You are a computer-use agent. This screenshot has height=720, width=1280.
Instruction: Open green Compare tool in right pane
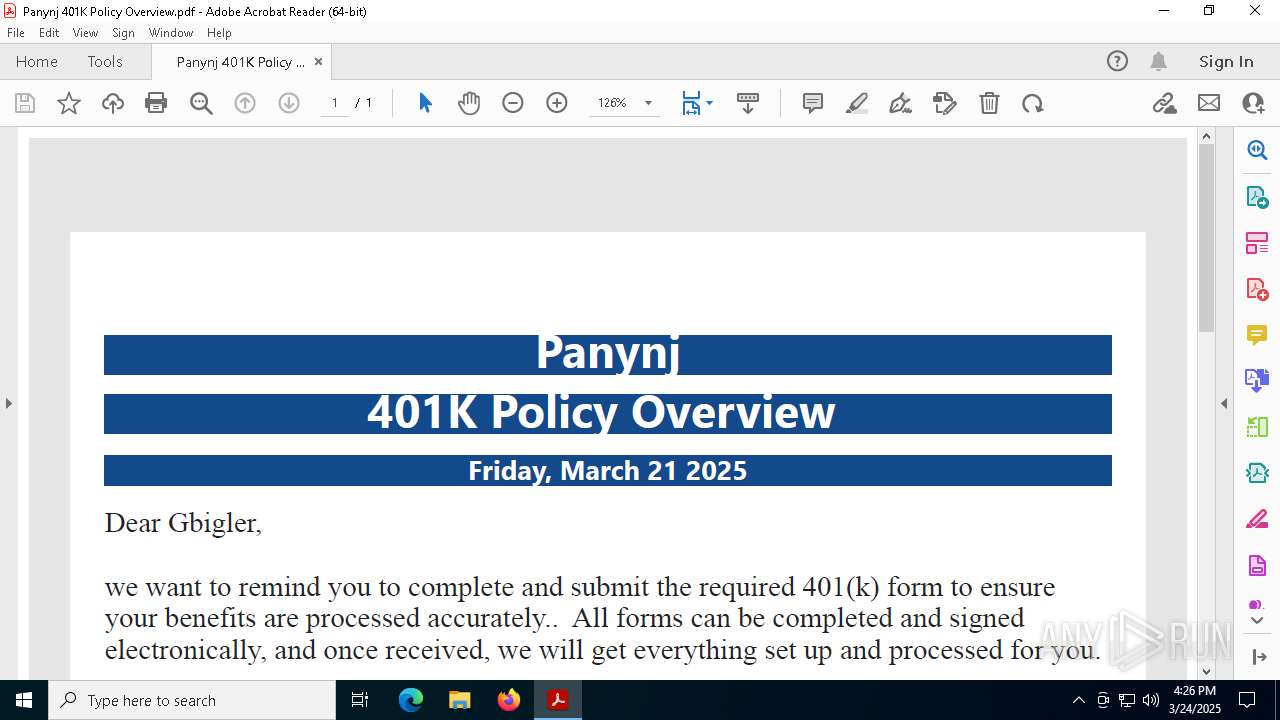[x=1257, y=427]
